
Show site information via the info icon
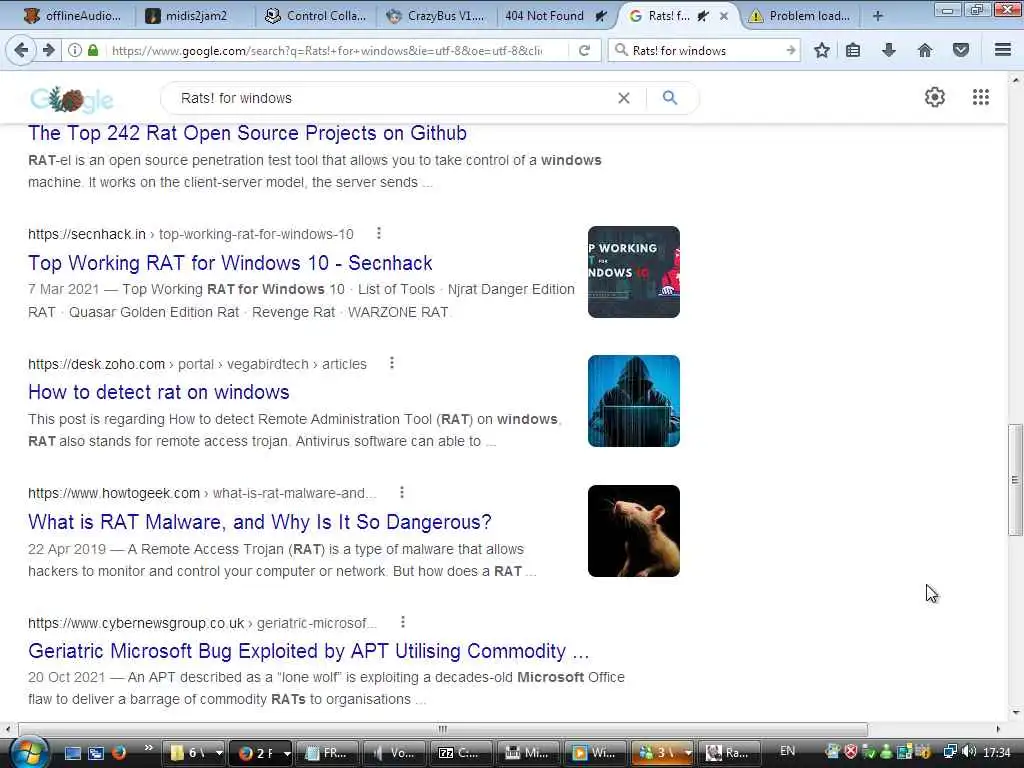(75, 50)
